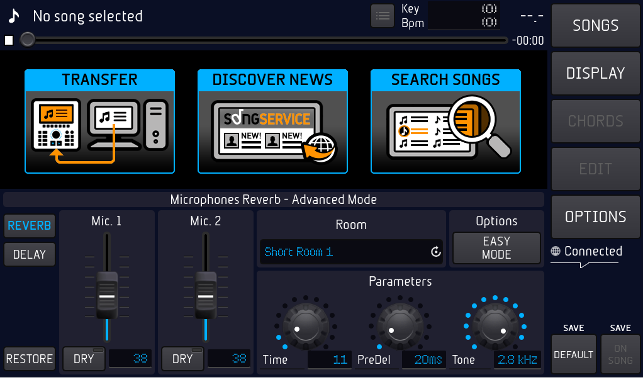Open the OPTIONS menu
This screenshot has width=644, height=378.
point(596,217)
